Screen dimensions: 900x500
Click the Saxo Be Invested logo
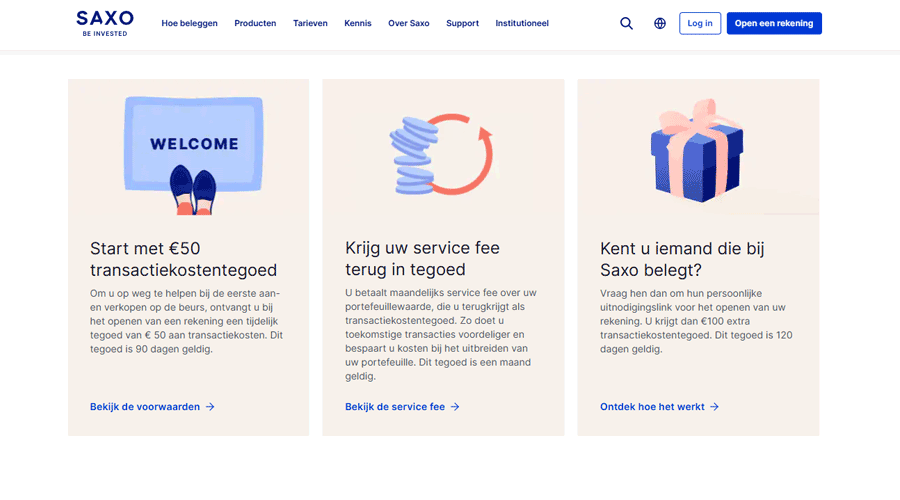coord(104,23)
